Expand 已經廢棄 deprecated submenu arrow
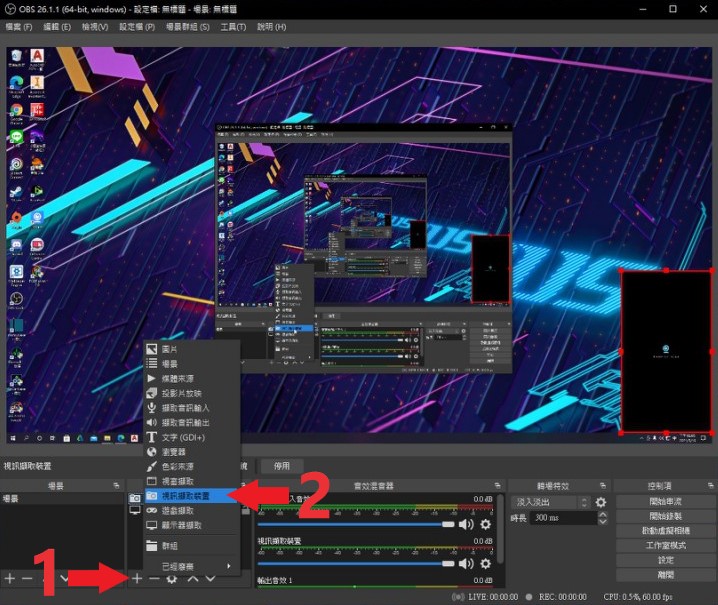The height and width of the screenshot is (605, 718). 228,566
